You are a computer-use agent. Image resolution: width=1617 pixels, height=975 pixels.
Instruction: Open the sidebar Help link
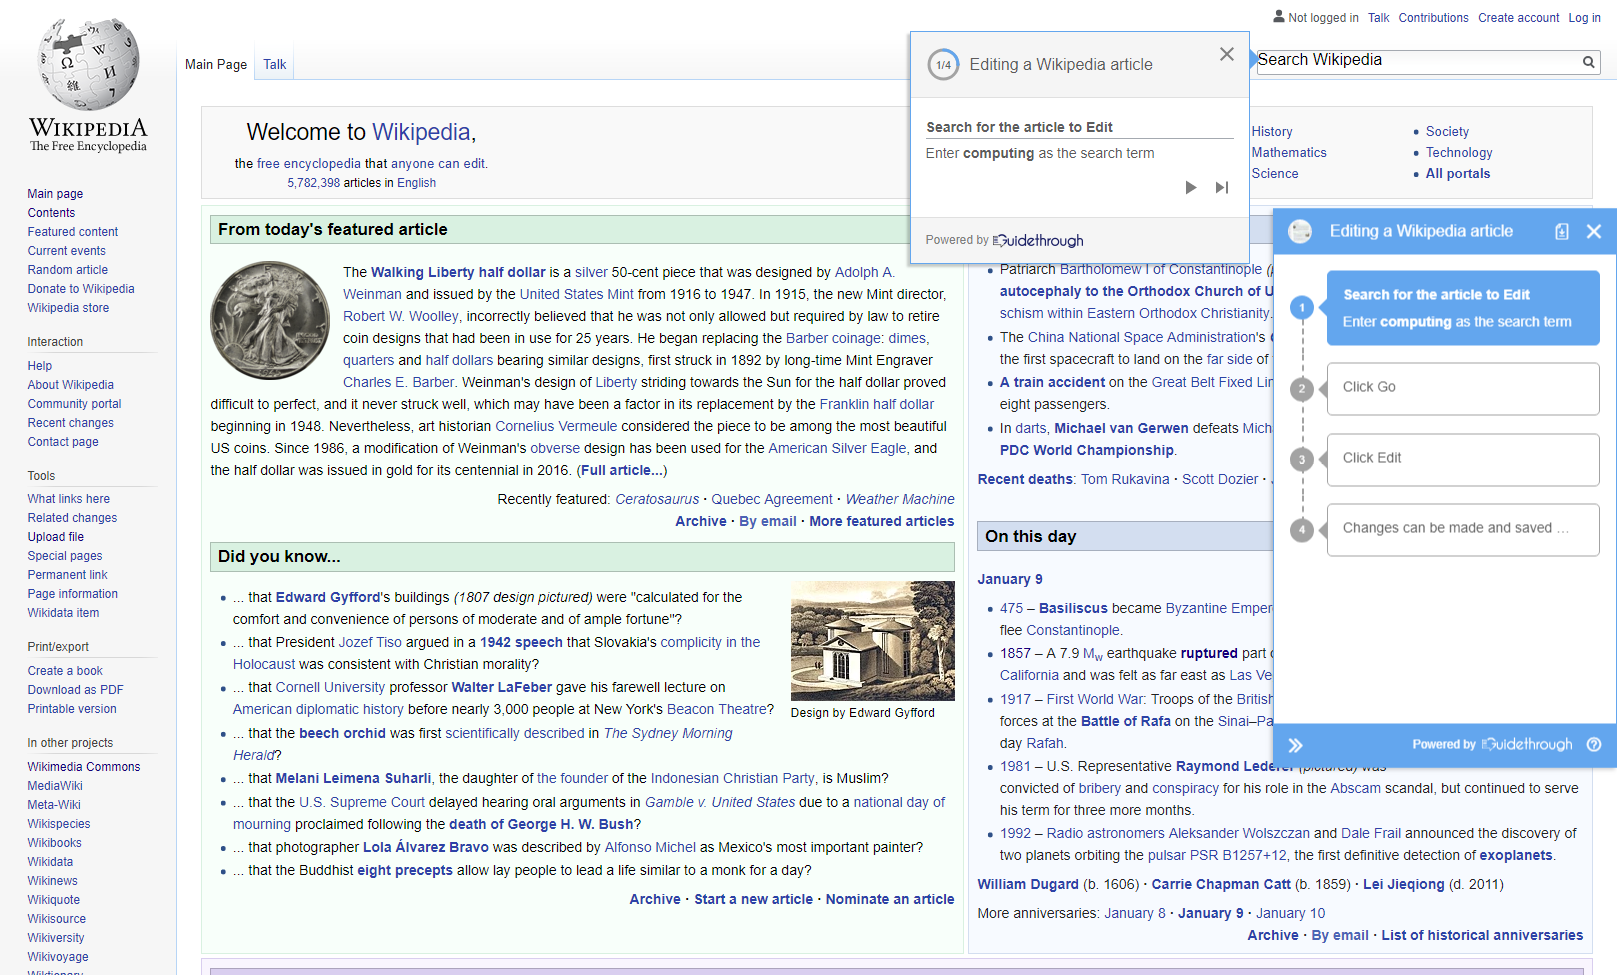tap(40, 366)
